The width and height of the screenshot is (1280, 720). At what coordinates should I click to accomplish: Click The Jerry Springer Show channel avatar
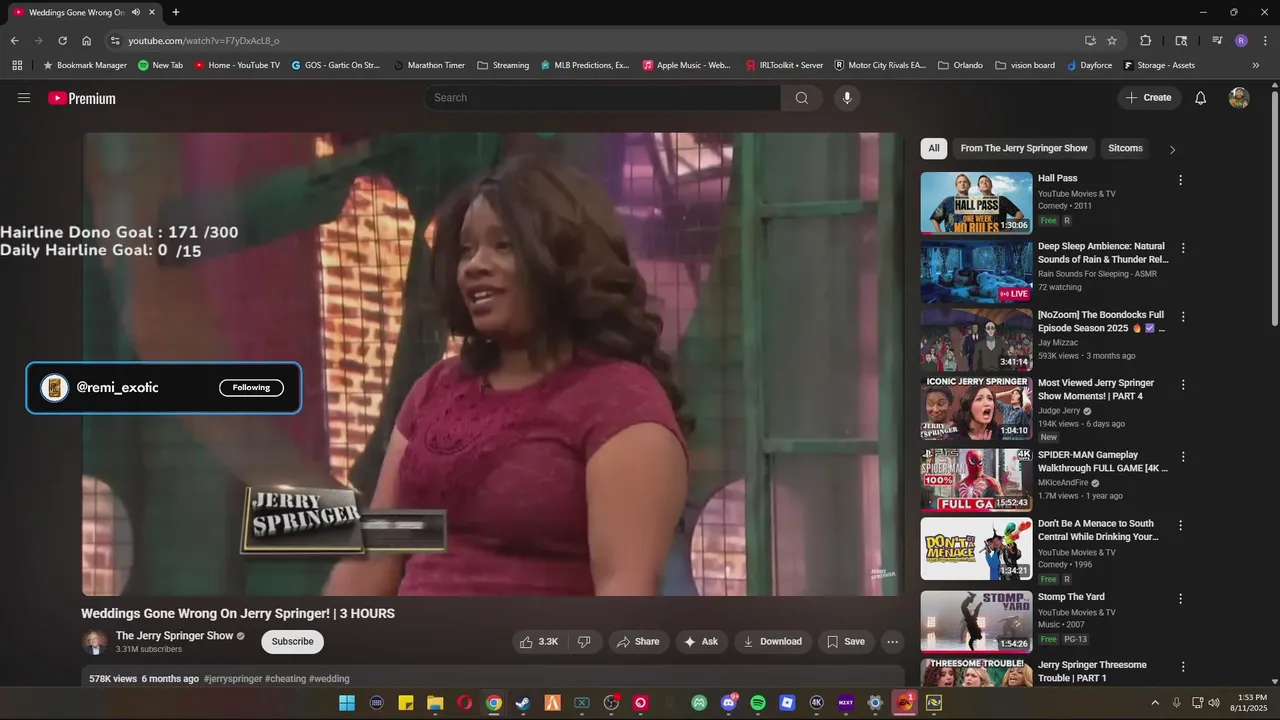(94, 642)
